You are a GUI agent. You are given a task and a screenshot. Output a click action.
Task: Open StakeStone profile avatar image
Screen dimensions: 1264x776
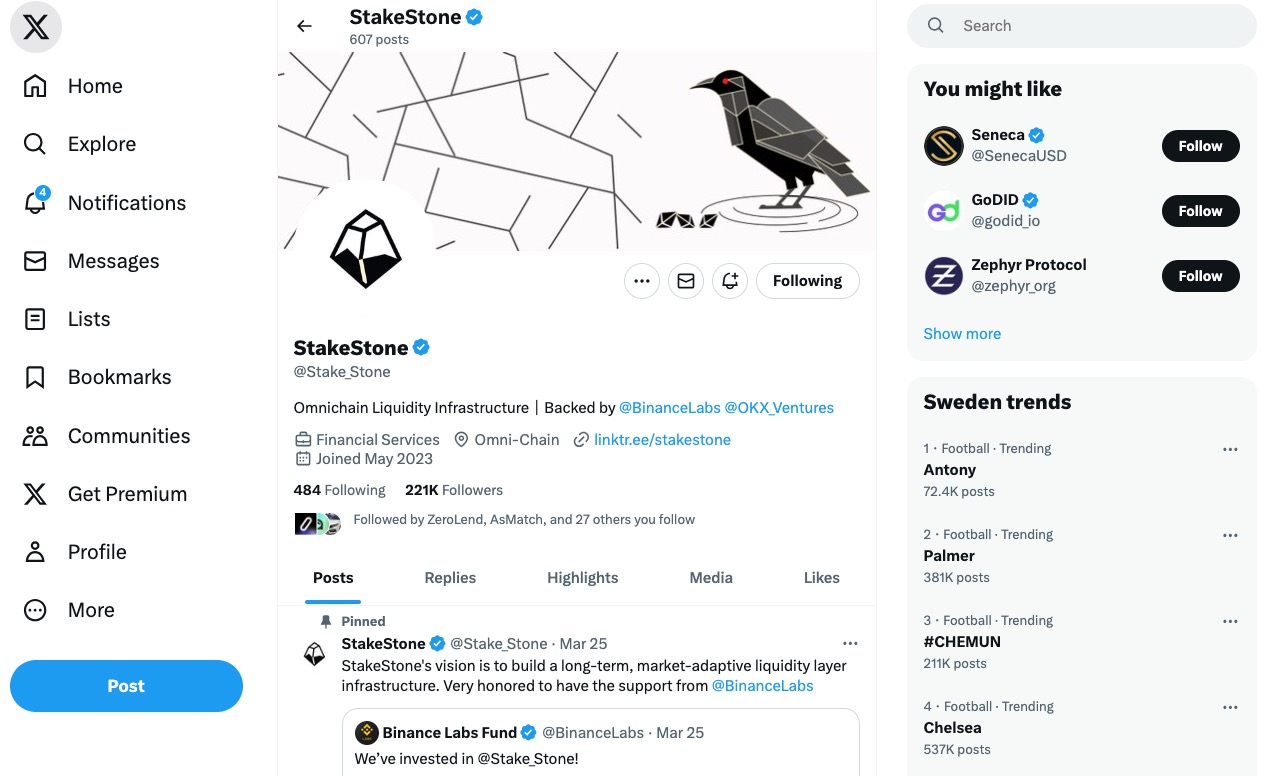pos(365,250)
